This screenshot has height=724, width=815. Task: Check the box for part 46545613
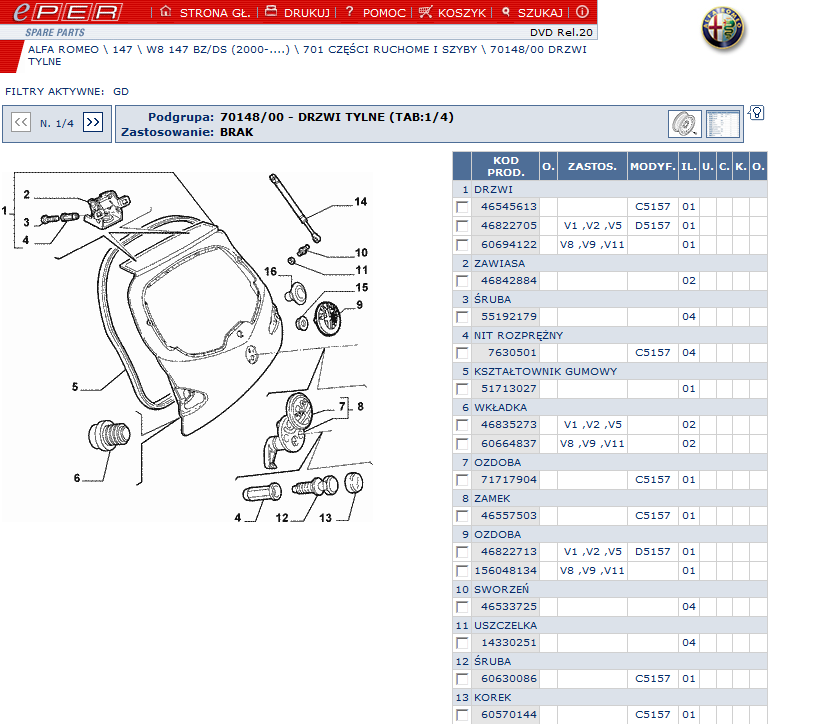[462, 207]
